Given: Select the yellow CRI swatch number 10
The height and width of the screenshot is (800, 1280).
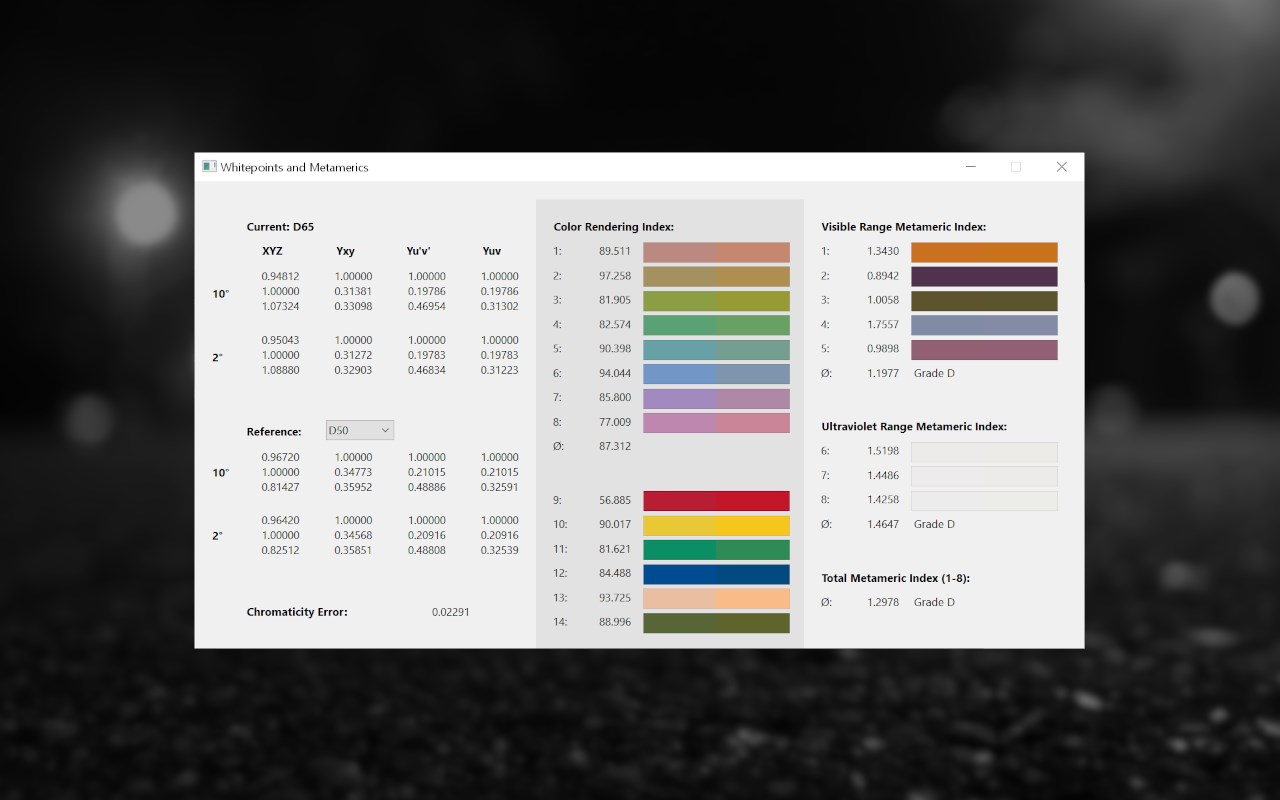Looking at the screenshot, I should (716, 525).
